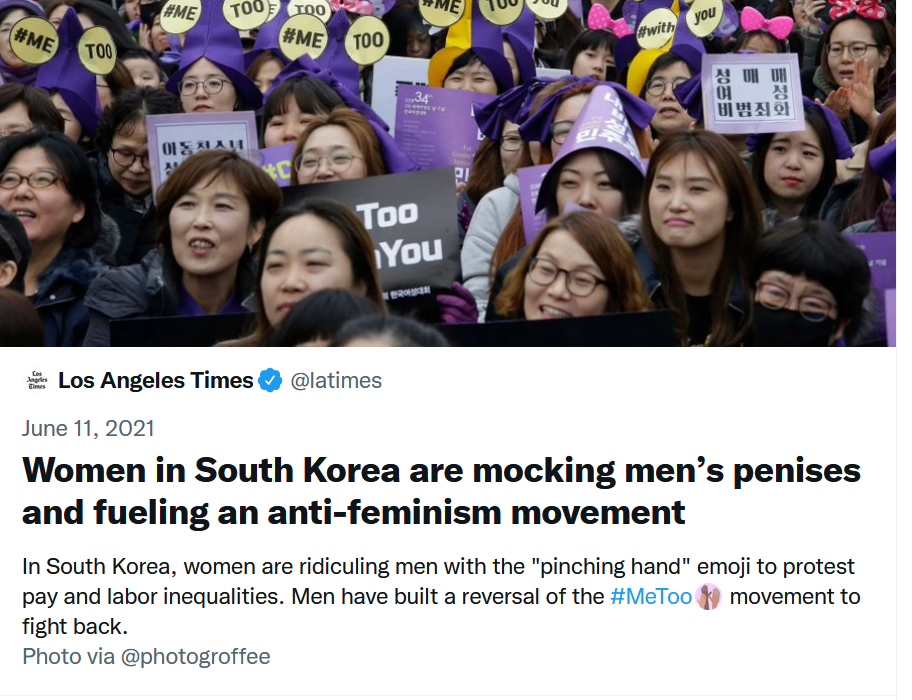The width and height of the screenshot is (912, 700).
Task: Open the @latimes handle
Action: click(x=336, y=381)
